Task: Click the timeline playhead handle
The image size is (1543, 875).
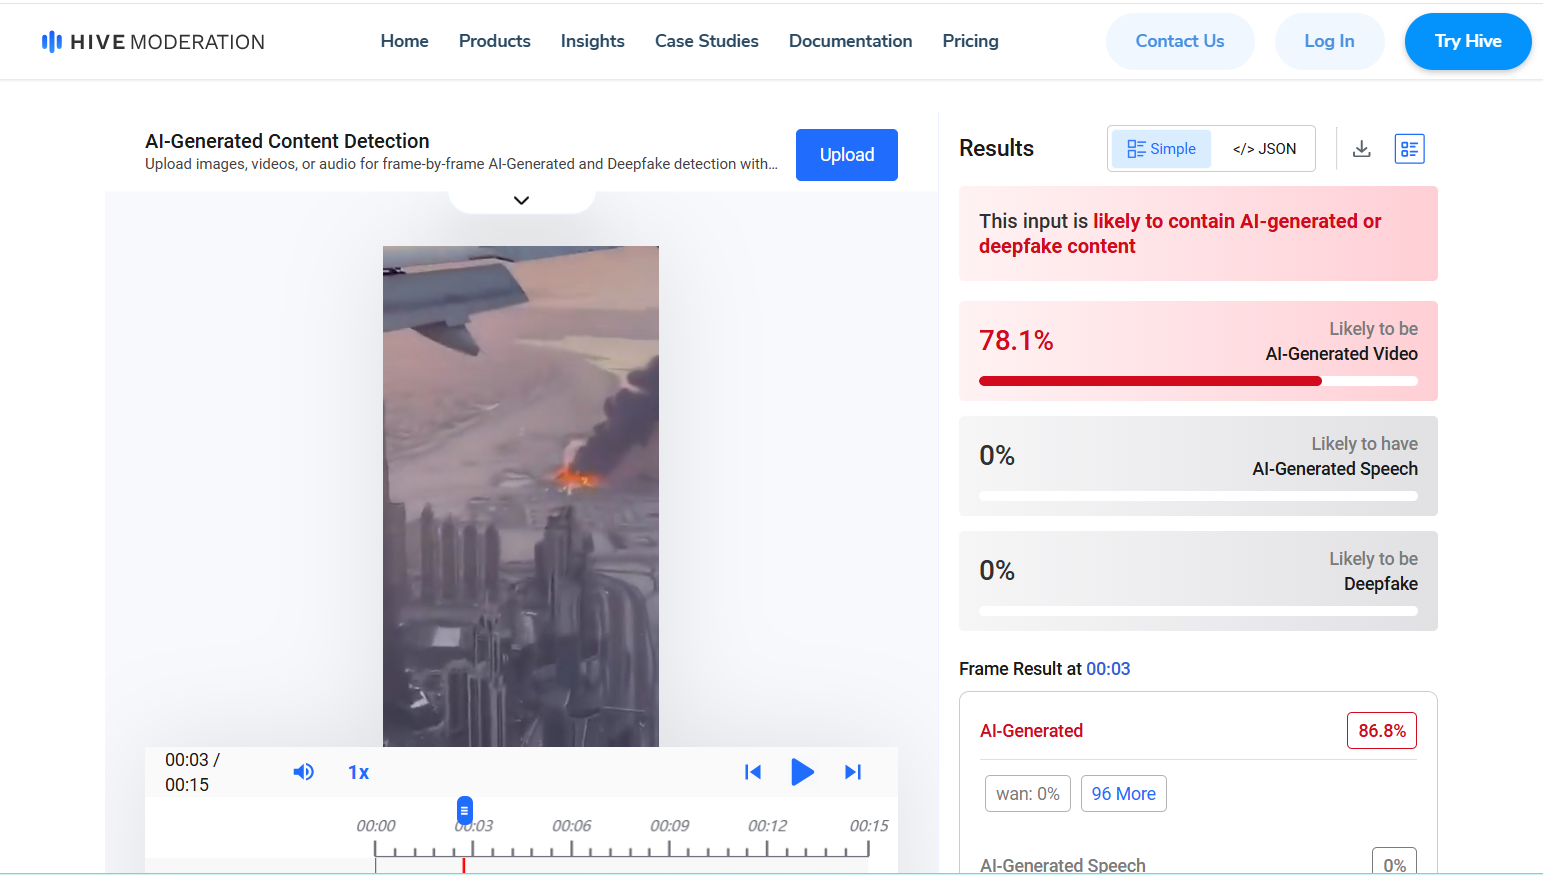Action: tap(465, 810)
